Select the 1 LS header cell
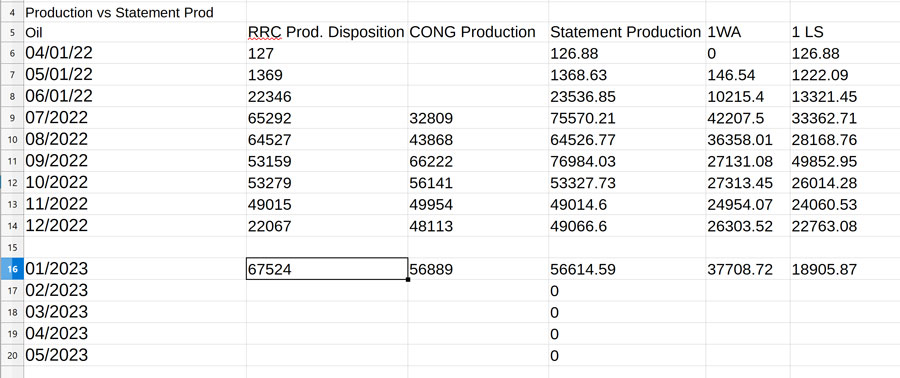 click(845, 32)
